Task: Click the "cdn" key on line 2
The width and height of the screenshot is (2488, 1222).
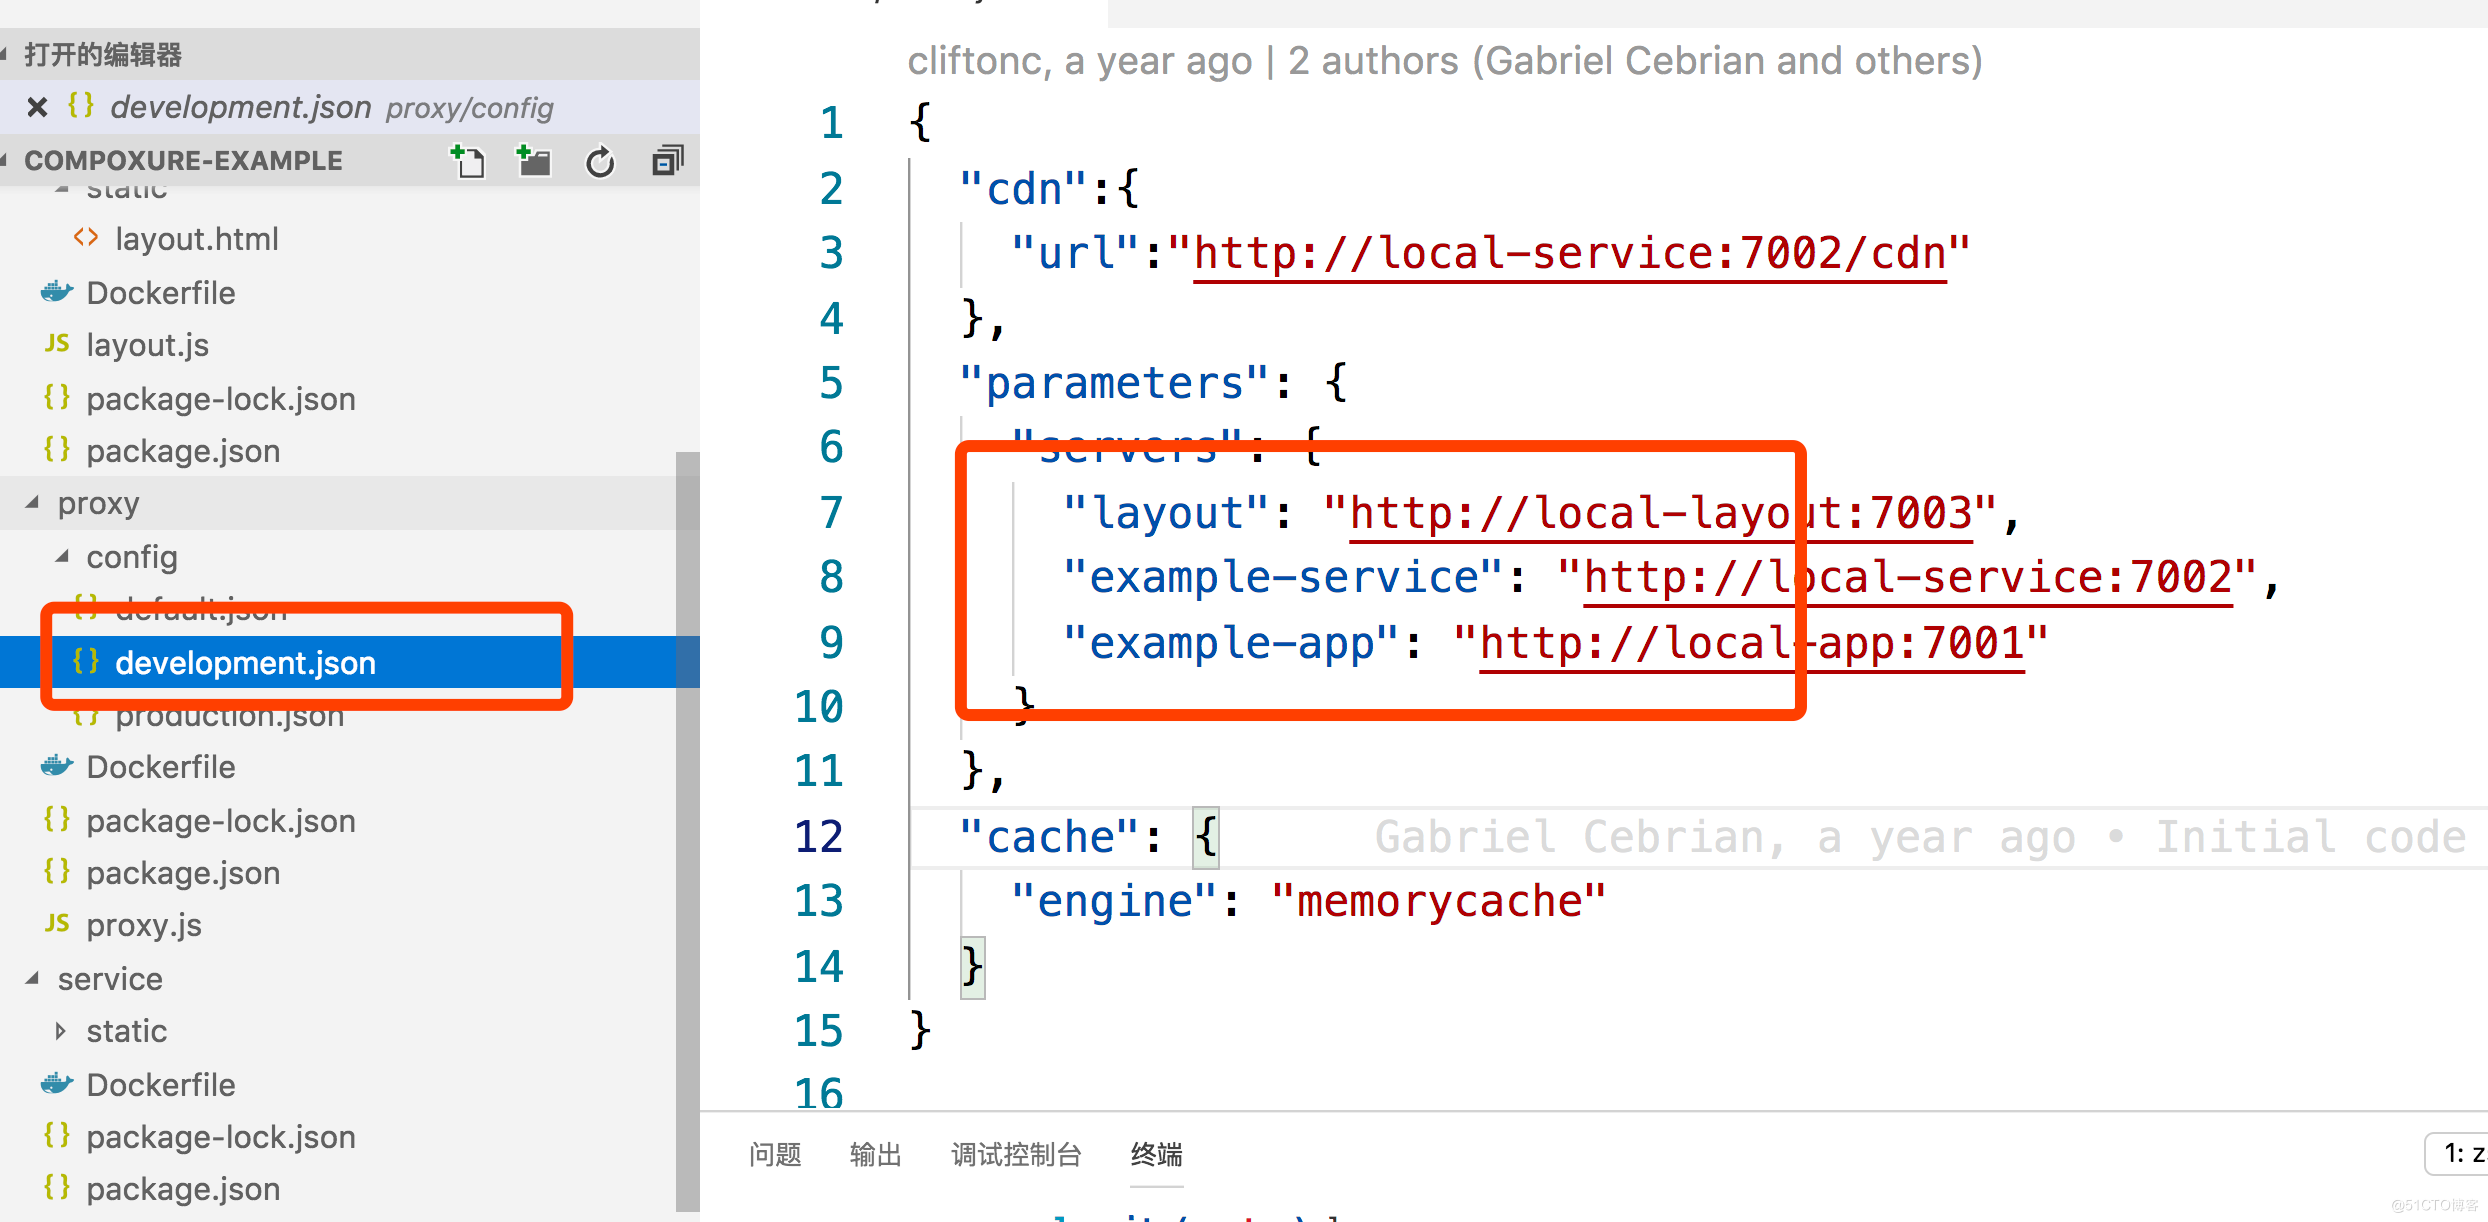Action: tap(1023, 190)
